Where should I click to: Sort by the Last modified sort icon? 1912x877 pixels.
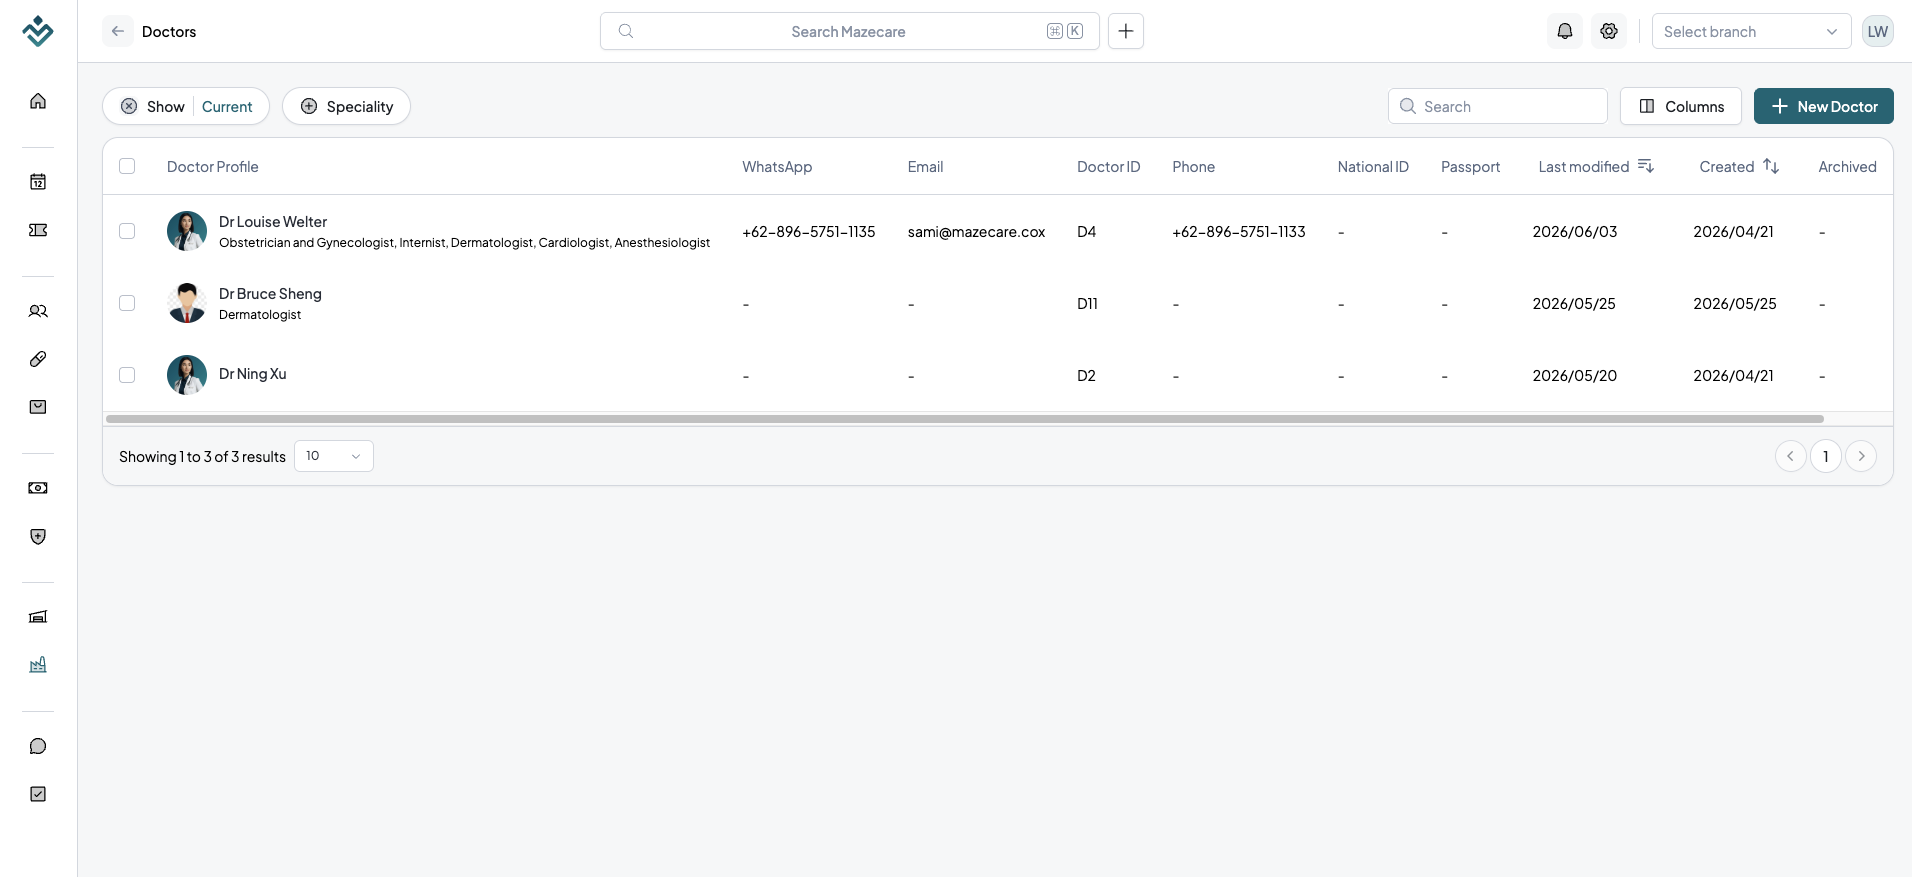(1646, 166)
